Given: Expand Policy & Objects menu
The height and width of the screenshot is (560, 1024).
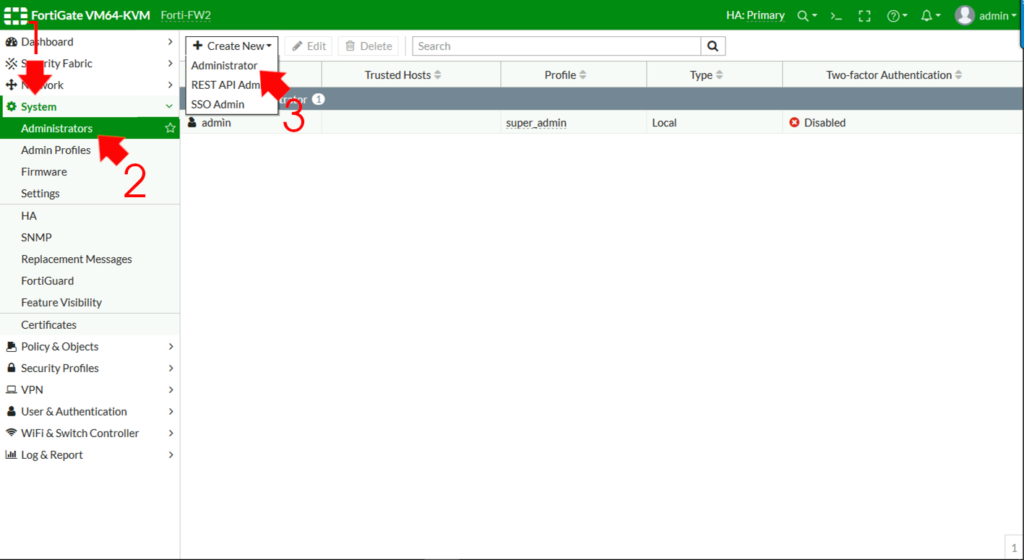Looking at the screenshot, I should click(90, 346).
